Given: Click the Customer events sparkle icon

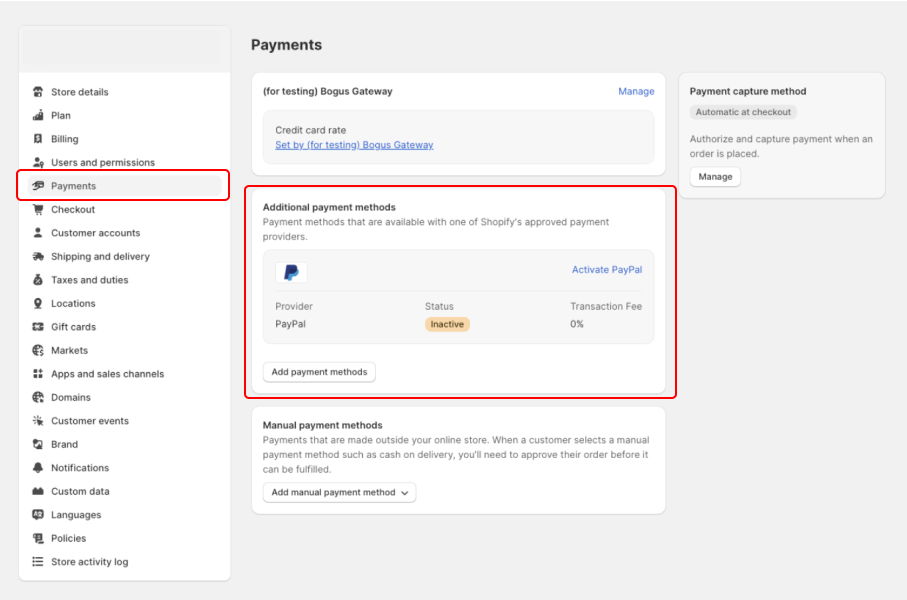Looking at the screenshot, I should pos(38,421).
